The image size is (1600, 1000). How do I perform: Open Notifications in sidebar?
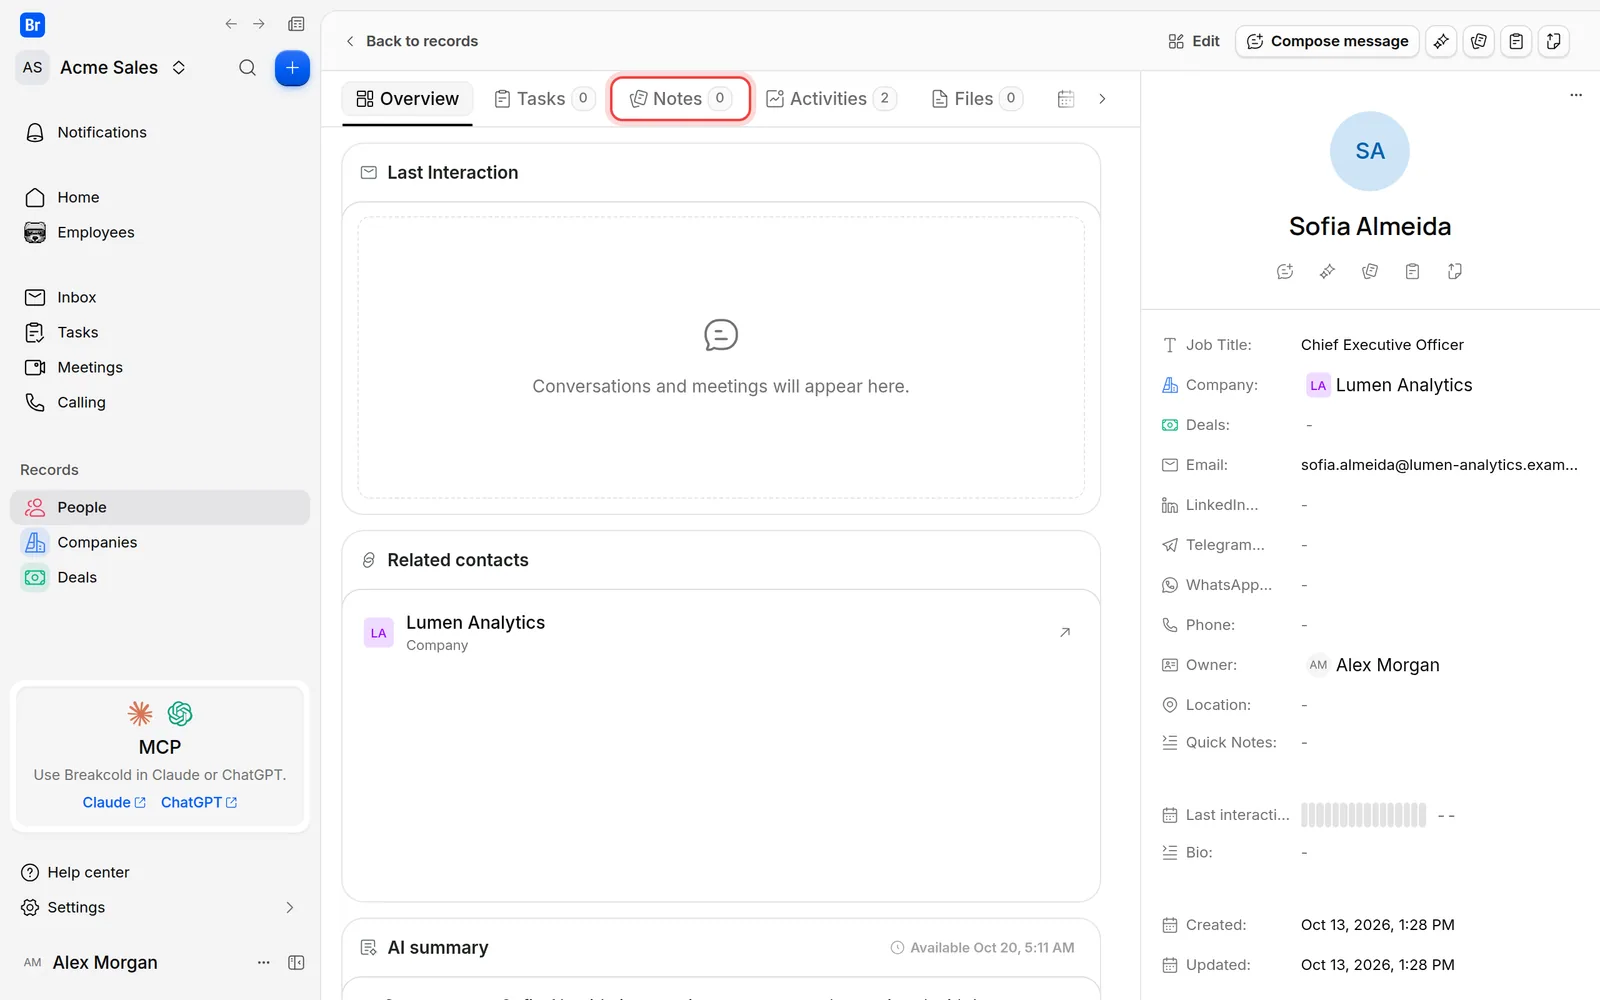160,132
